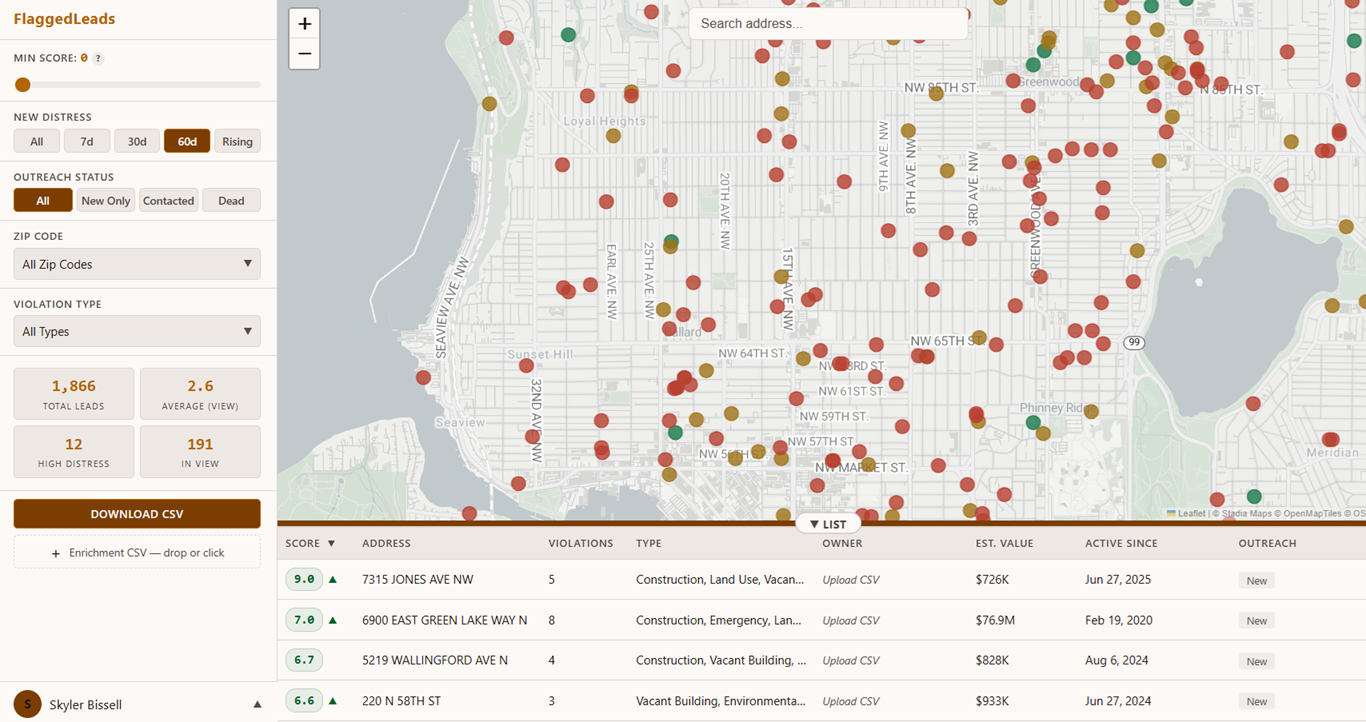Click the Active Since column header
Screen dimensions: 1366x722
[1121, 543]
